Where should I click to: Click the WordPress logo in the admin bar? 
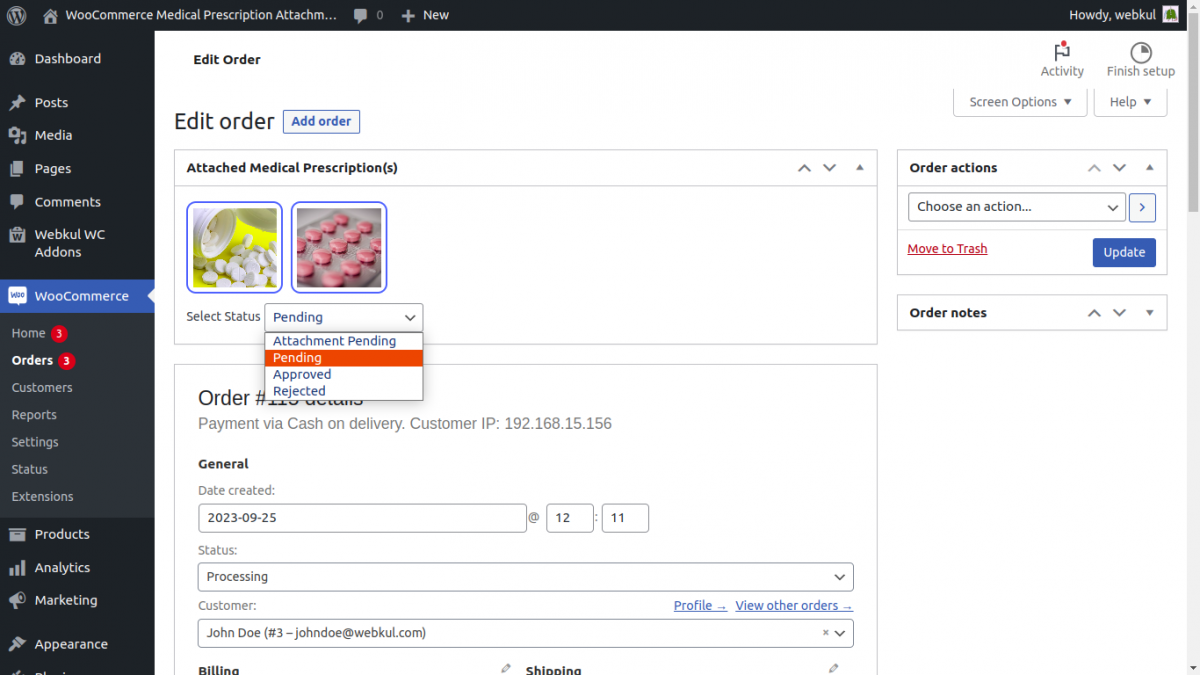pos(16,15)
